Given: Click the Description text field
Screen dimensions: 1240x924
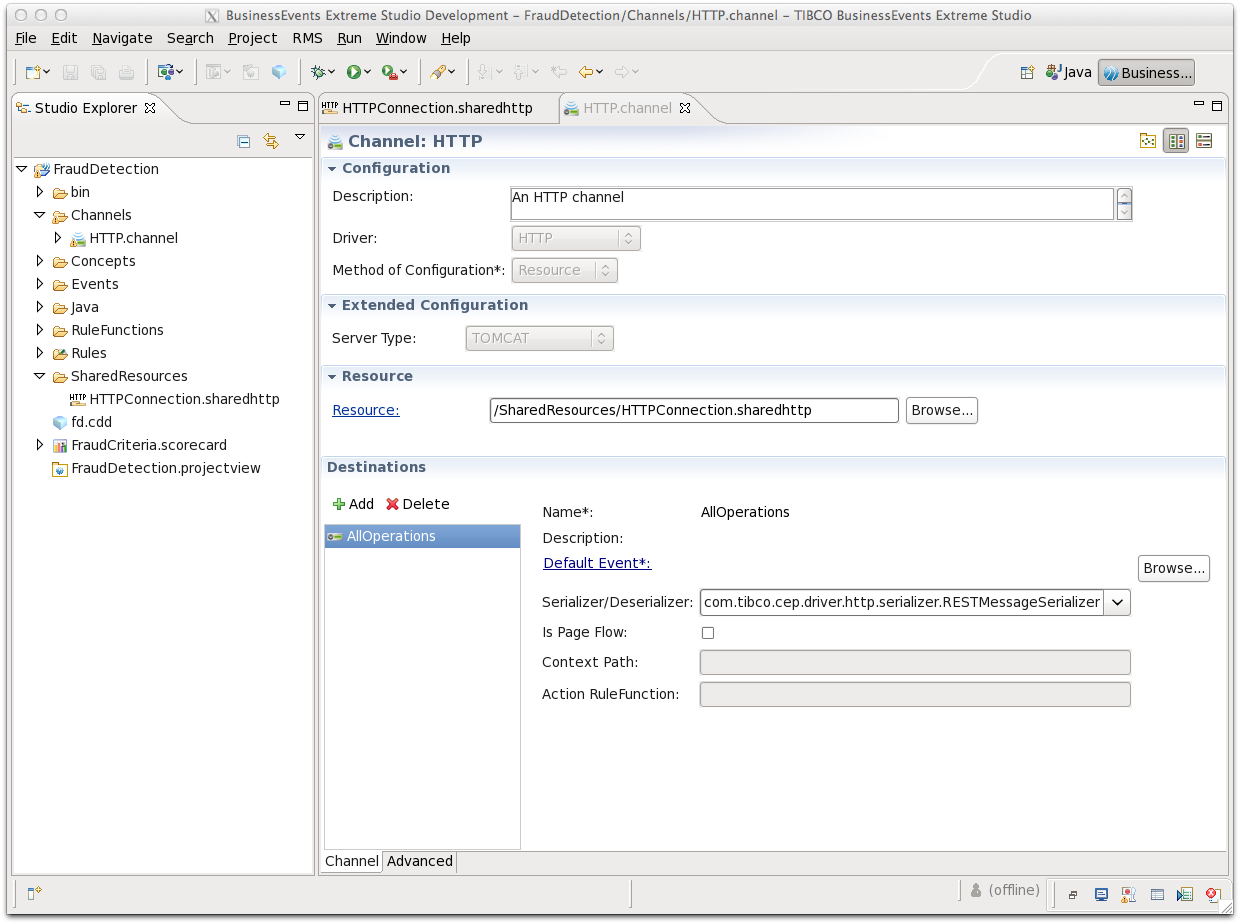Looking at the screenshot, I should click(812, 204).
